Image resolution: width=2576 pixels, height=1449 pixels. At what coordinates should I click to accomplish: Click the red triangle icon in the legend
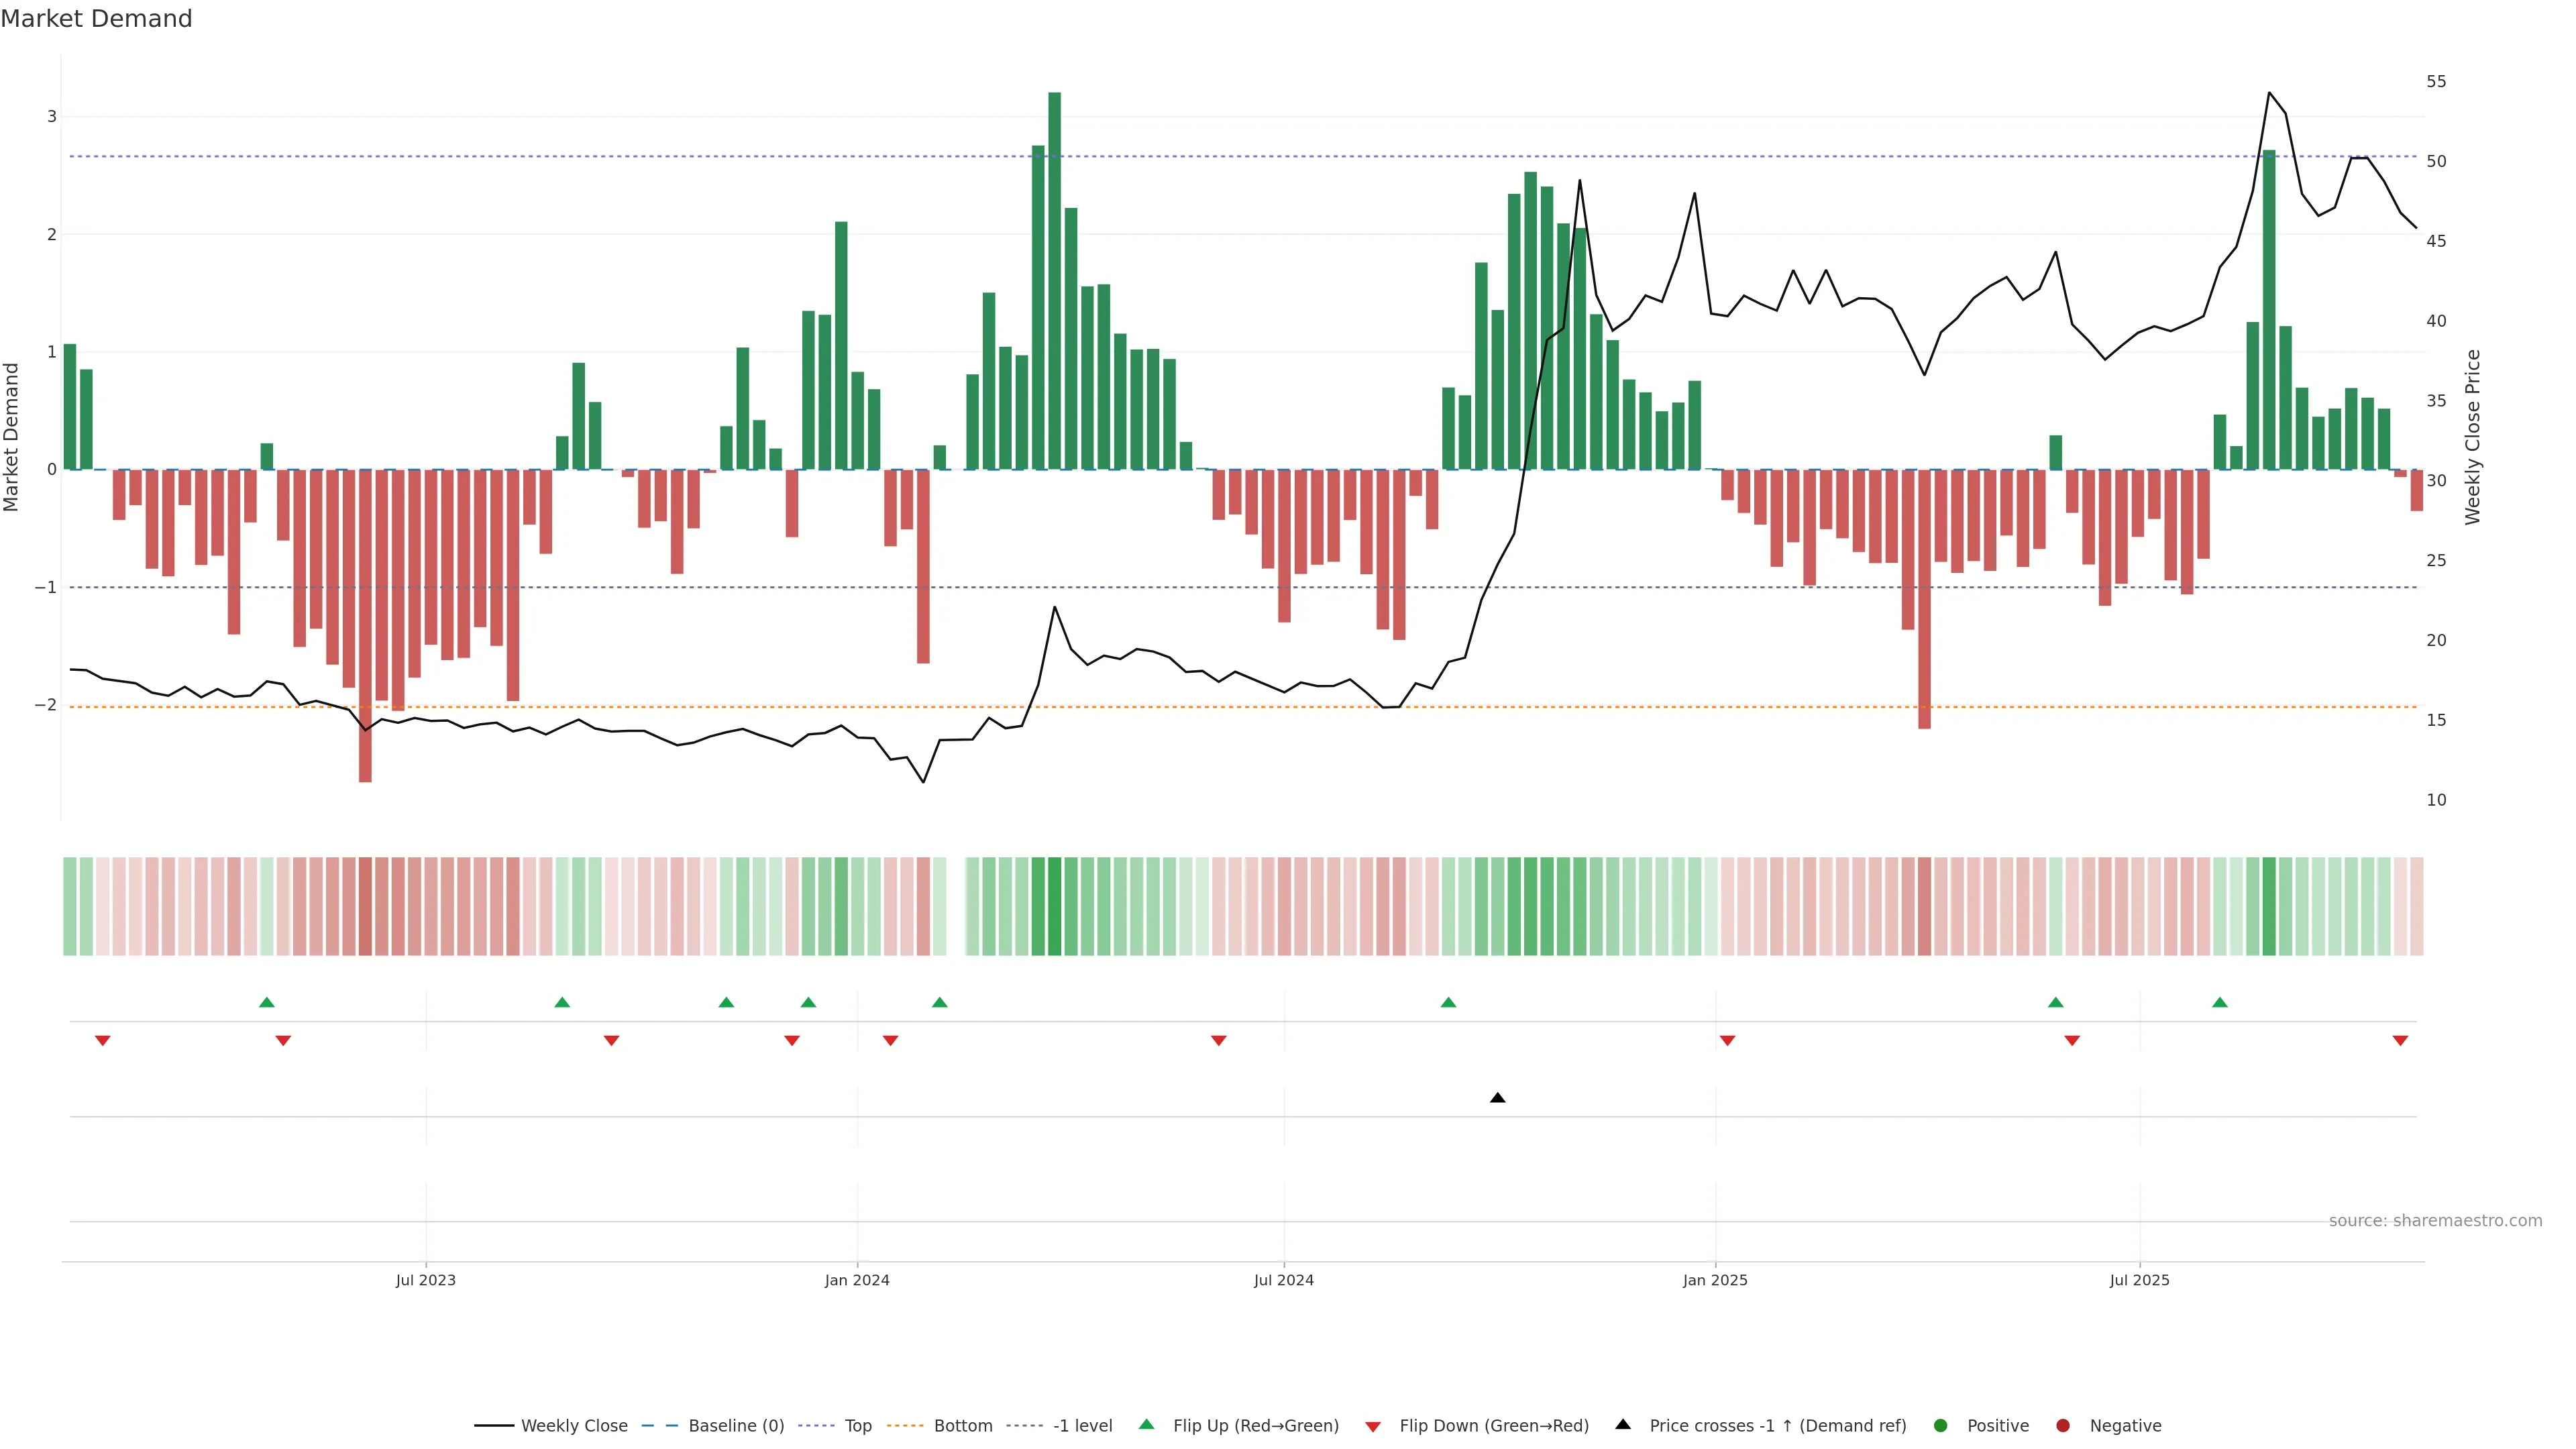1373,1426
